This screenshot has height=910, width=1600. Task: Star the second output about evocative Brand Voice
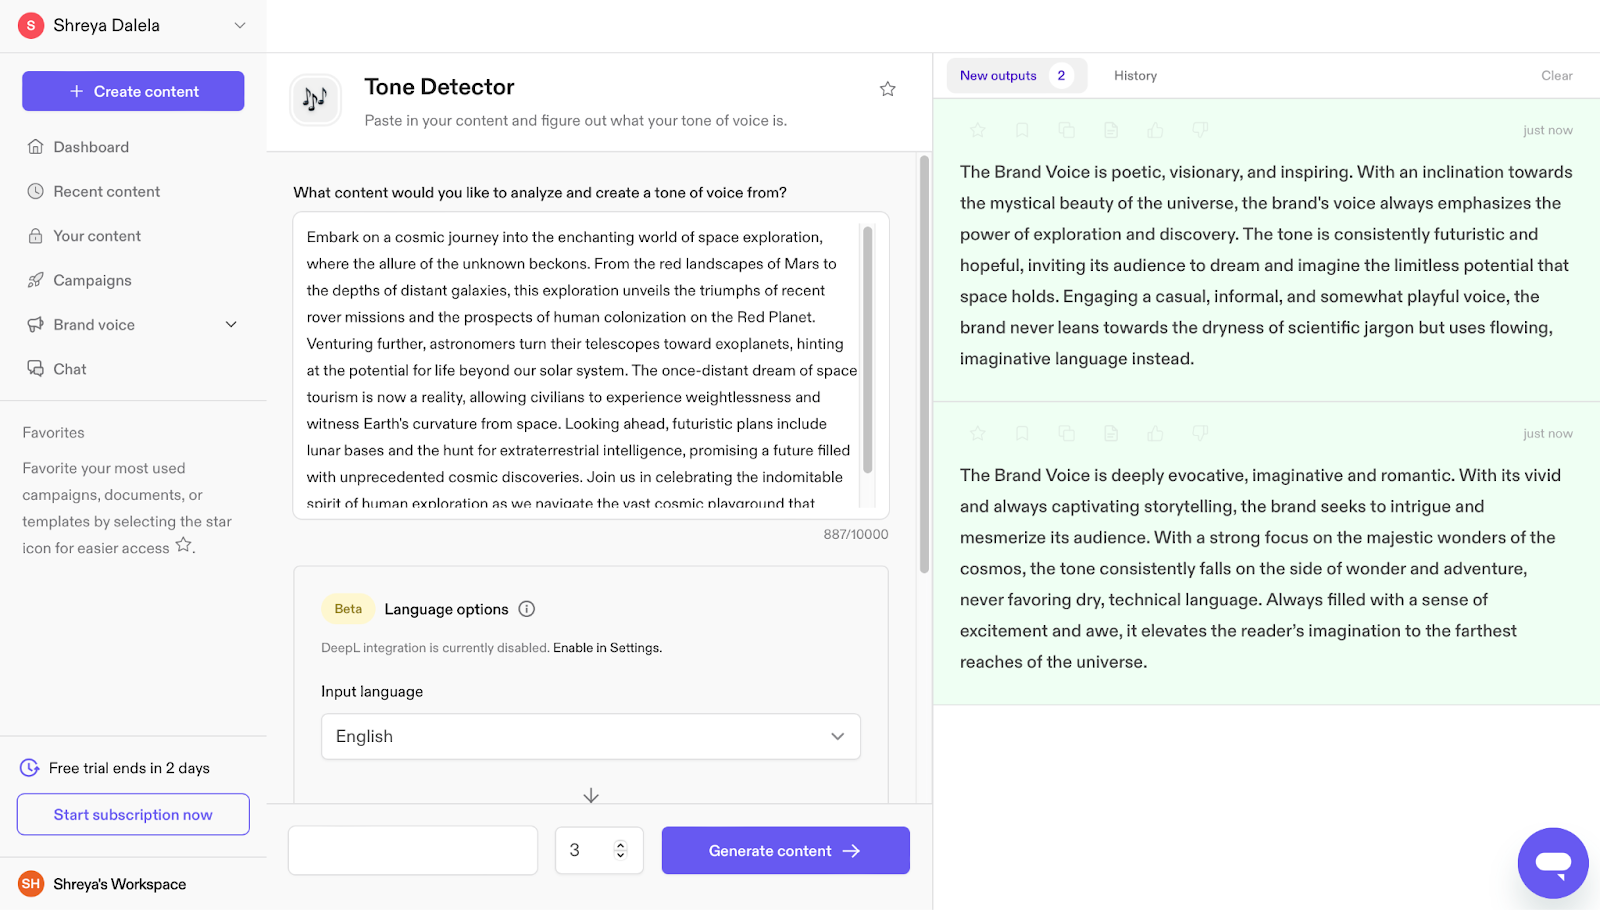978,433
